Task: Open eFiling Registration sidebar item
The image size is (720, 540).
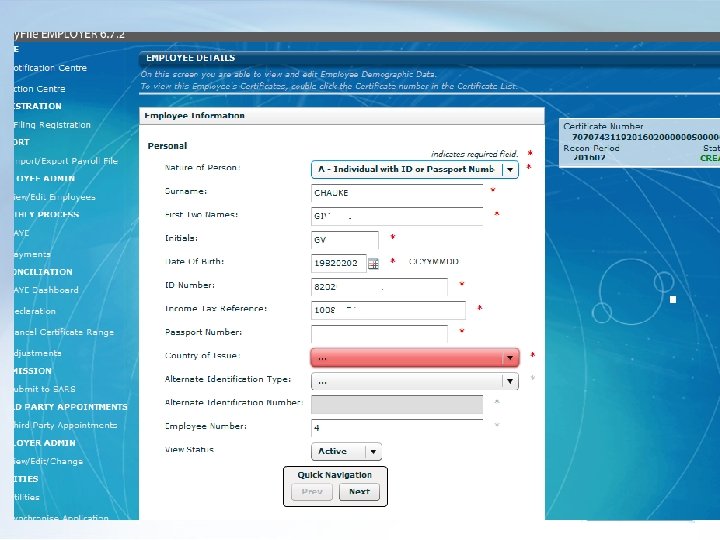Action: (x=52, y=125)
